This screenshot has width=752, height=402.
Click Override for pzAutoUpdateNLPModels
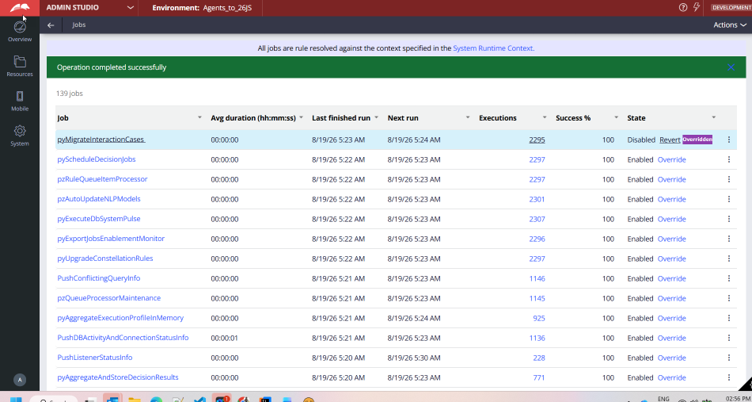pyautogui.click(x=671, y=199)
